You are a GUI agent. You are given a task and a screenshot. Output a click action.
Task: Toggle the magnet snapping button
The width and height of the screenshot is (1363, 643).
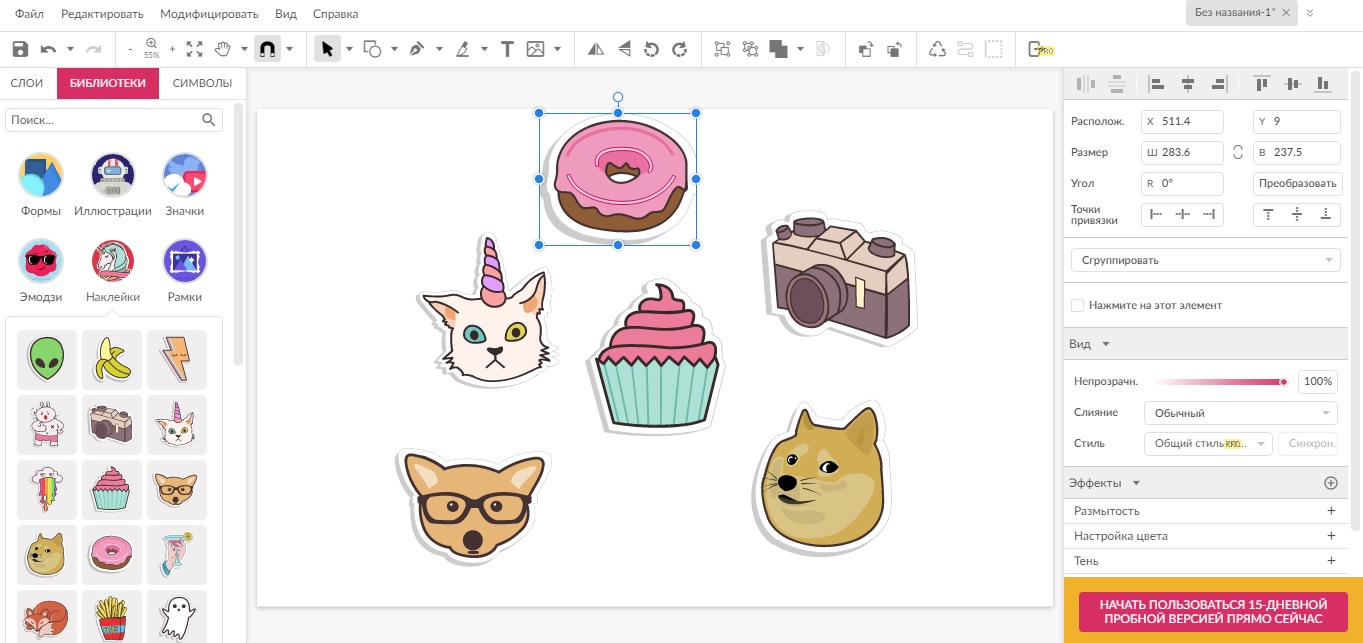click(266, 49)
